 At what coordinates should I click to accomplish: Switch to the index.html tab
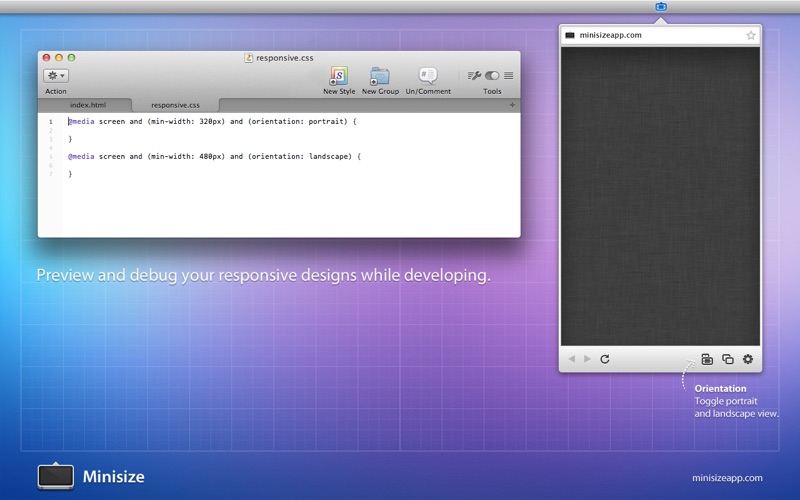87,105
